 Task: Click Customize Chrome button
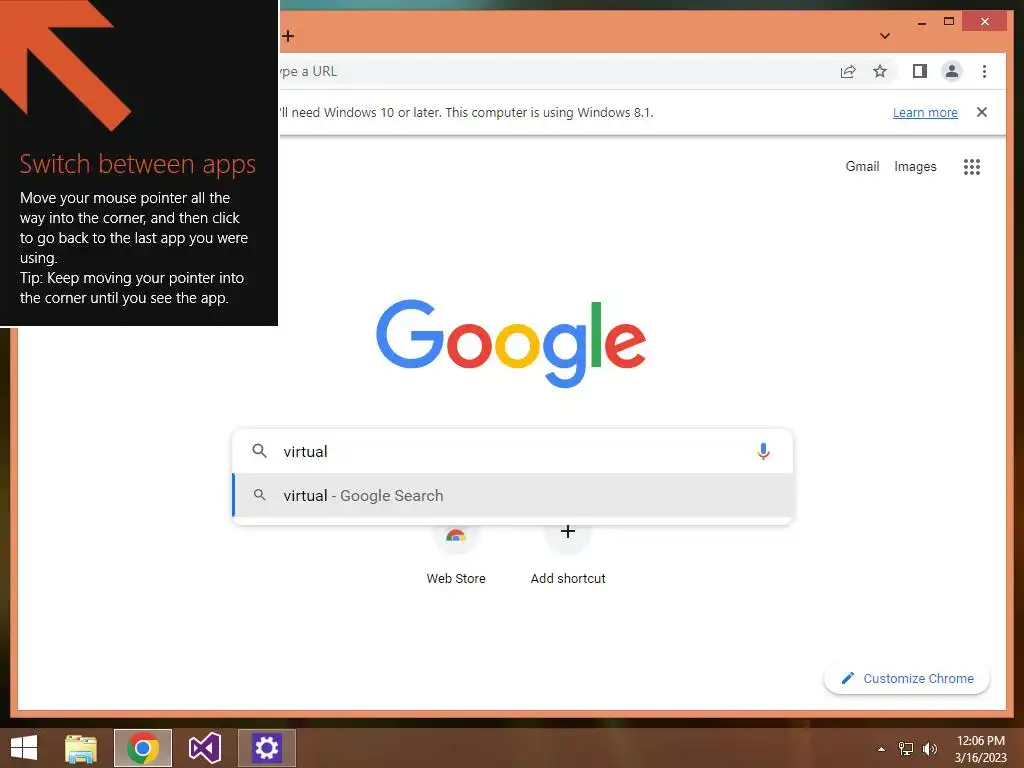point(907,679)
